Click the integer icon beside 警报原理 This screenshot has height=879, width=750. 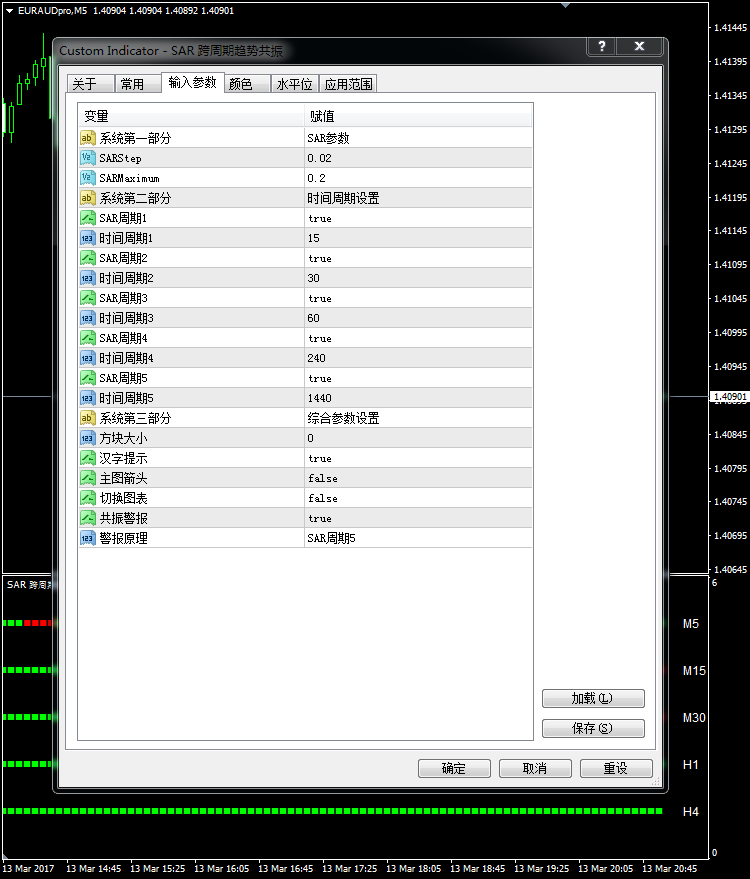click(x=87, y=538)
